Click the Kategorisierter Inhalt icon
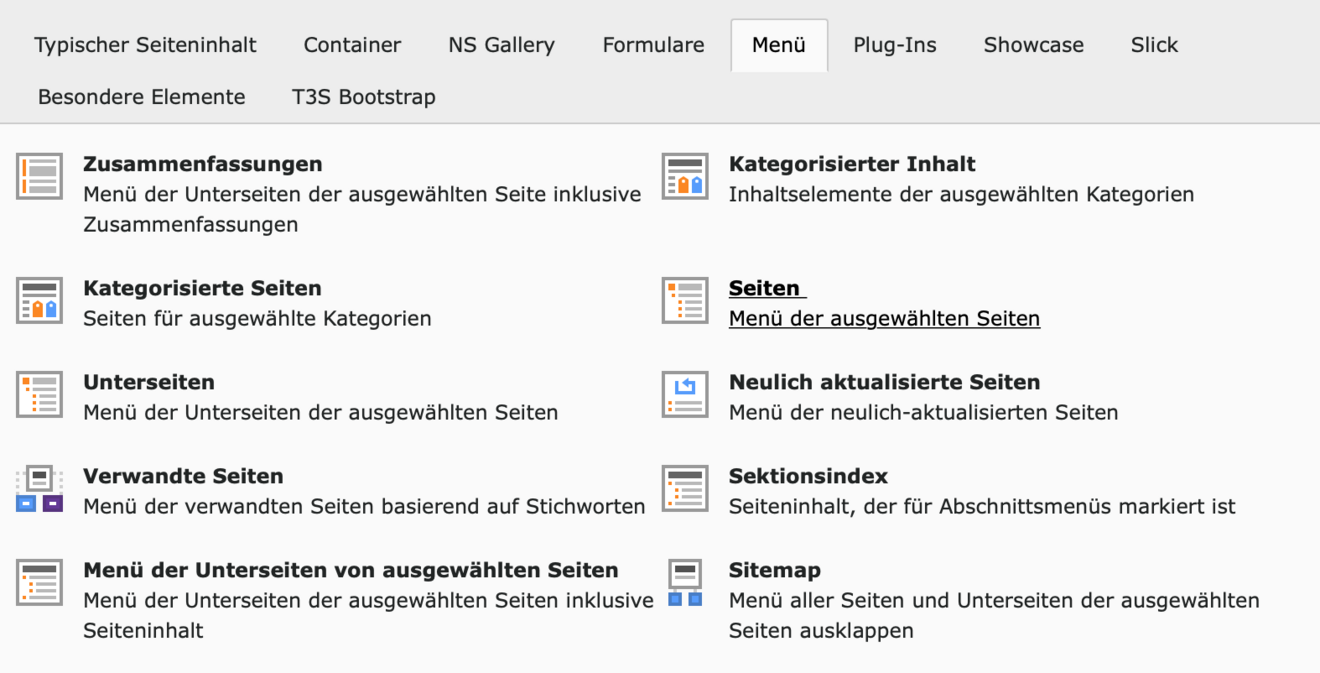The width and height of the screenshot is (1320, 673). pyautogui.click(x=685, y=176)
